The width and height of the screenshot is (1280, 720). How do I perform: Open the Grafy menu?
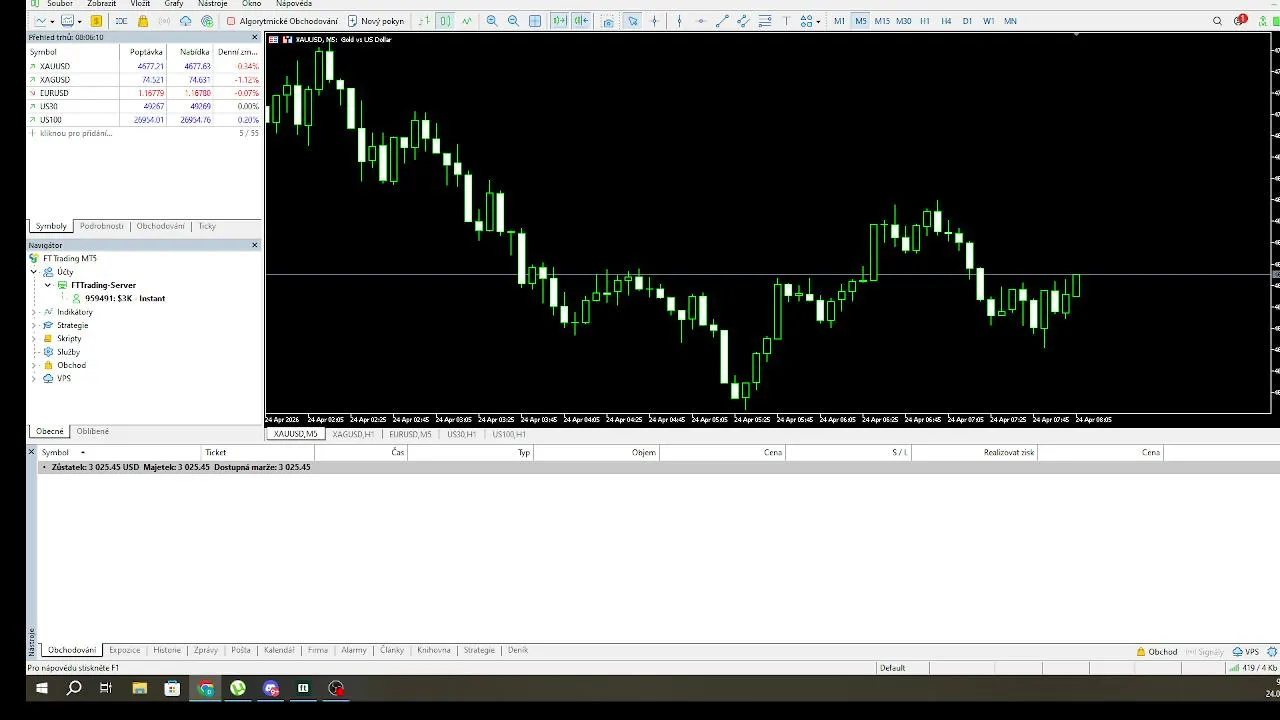(174, 4)
